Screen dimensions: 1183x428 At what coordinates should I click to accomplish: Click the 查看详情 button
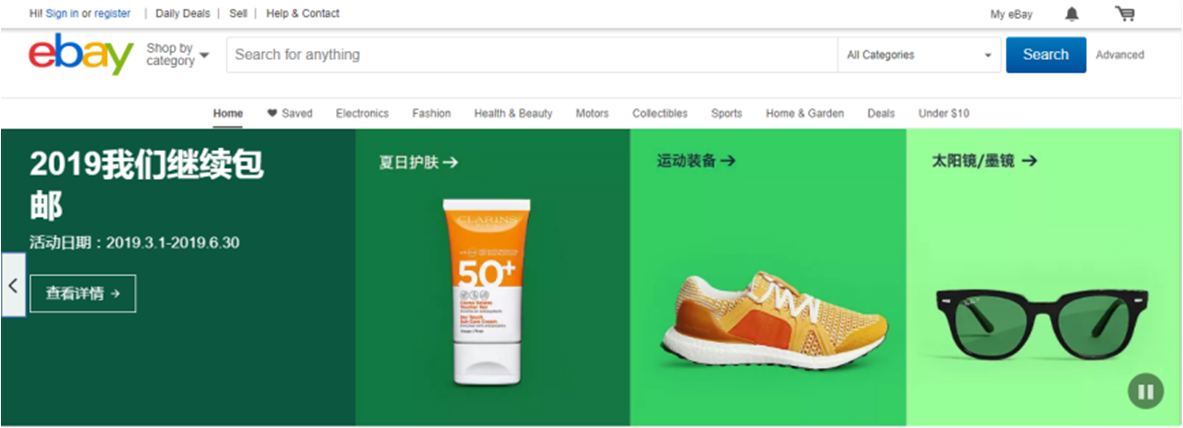tap(83, 293)
